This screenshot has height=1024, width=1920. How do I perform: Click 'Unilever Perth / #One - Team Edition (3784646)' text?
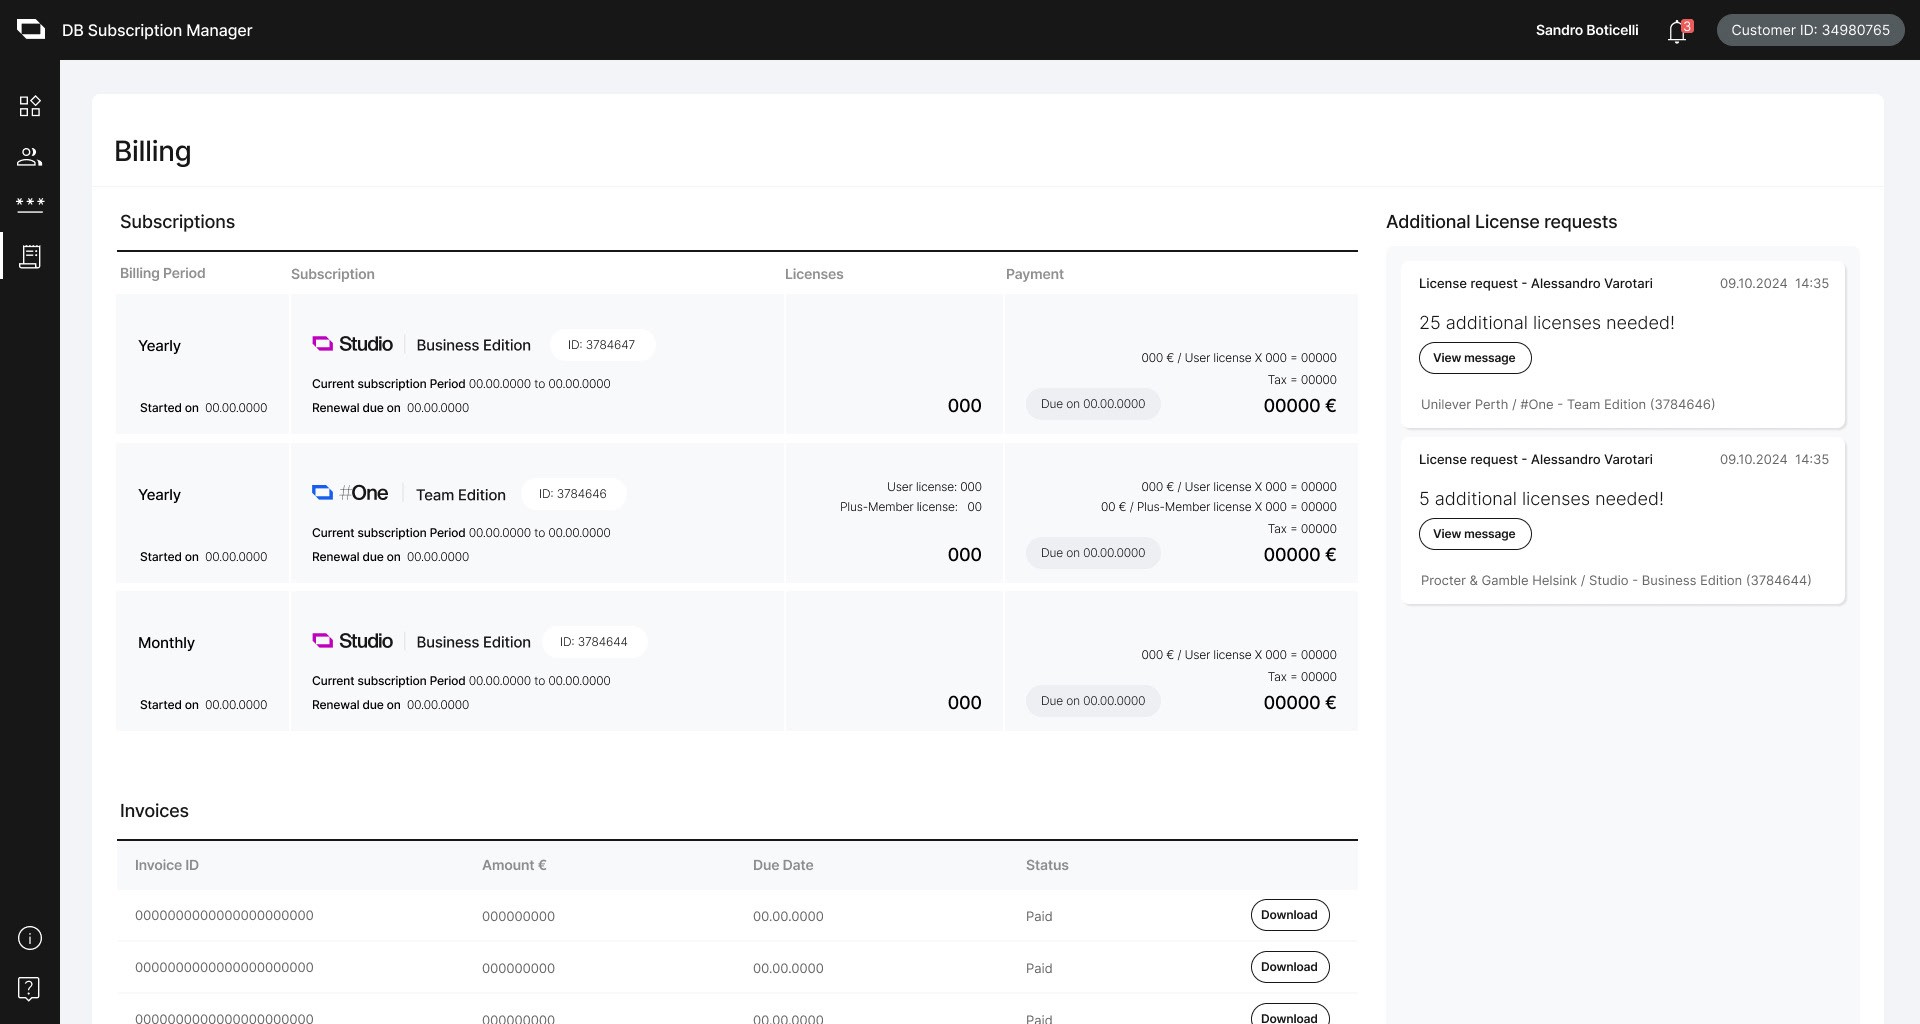coord(1568,405)
